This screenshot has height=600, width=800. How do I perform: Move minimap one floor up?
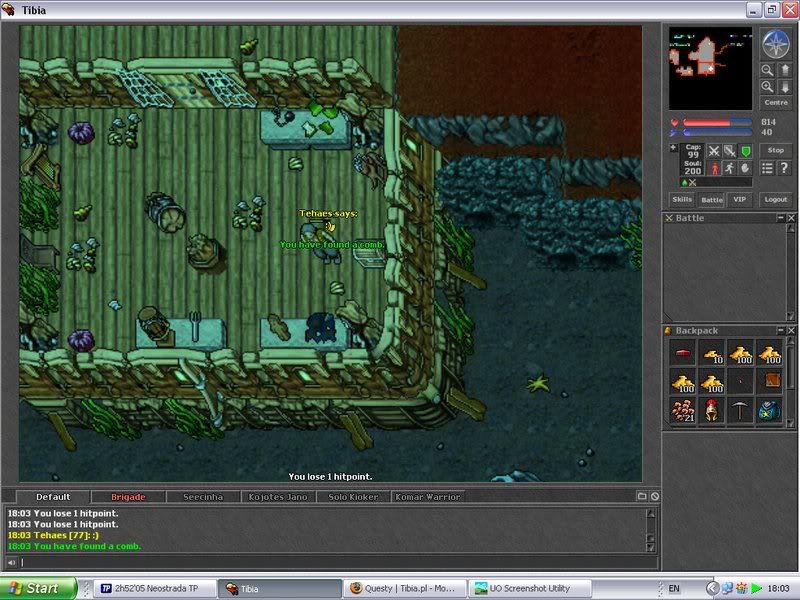(x=785, y=70)
